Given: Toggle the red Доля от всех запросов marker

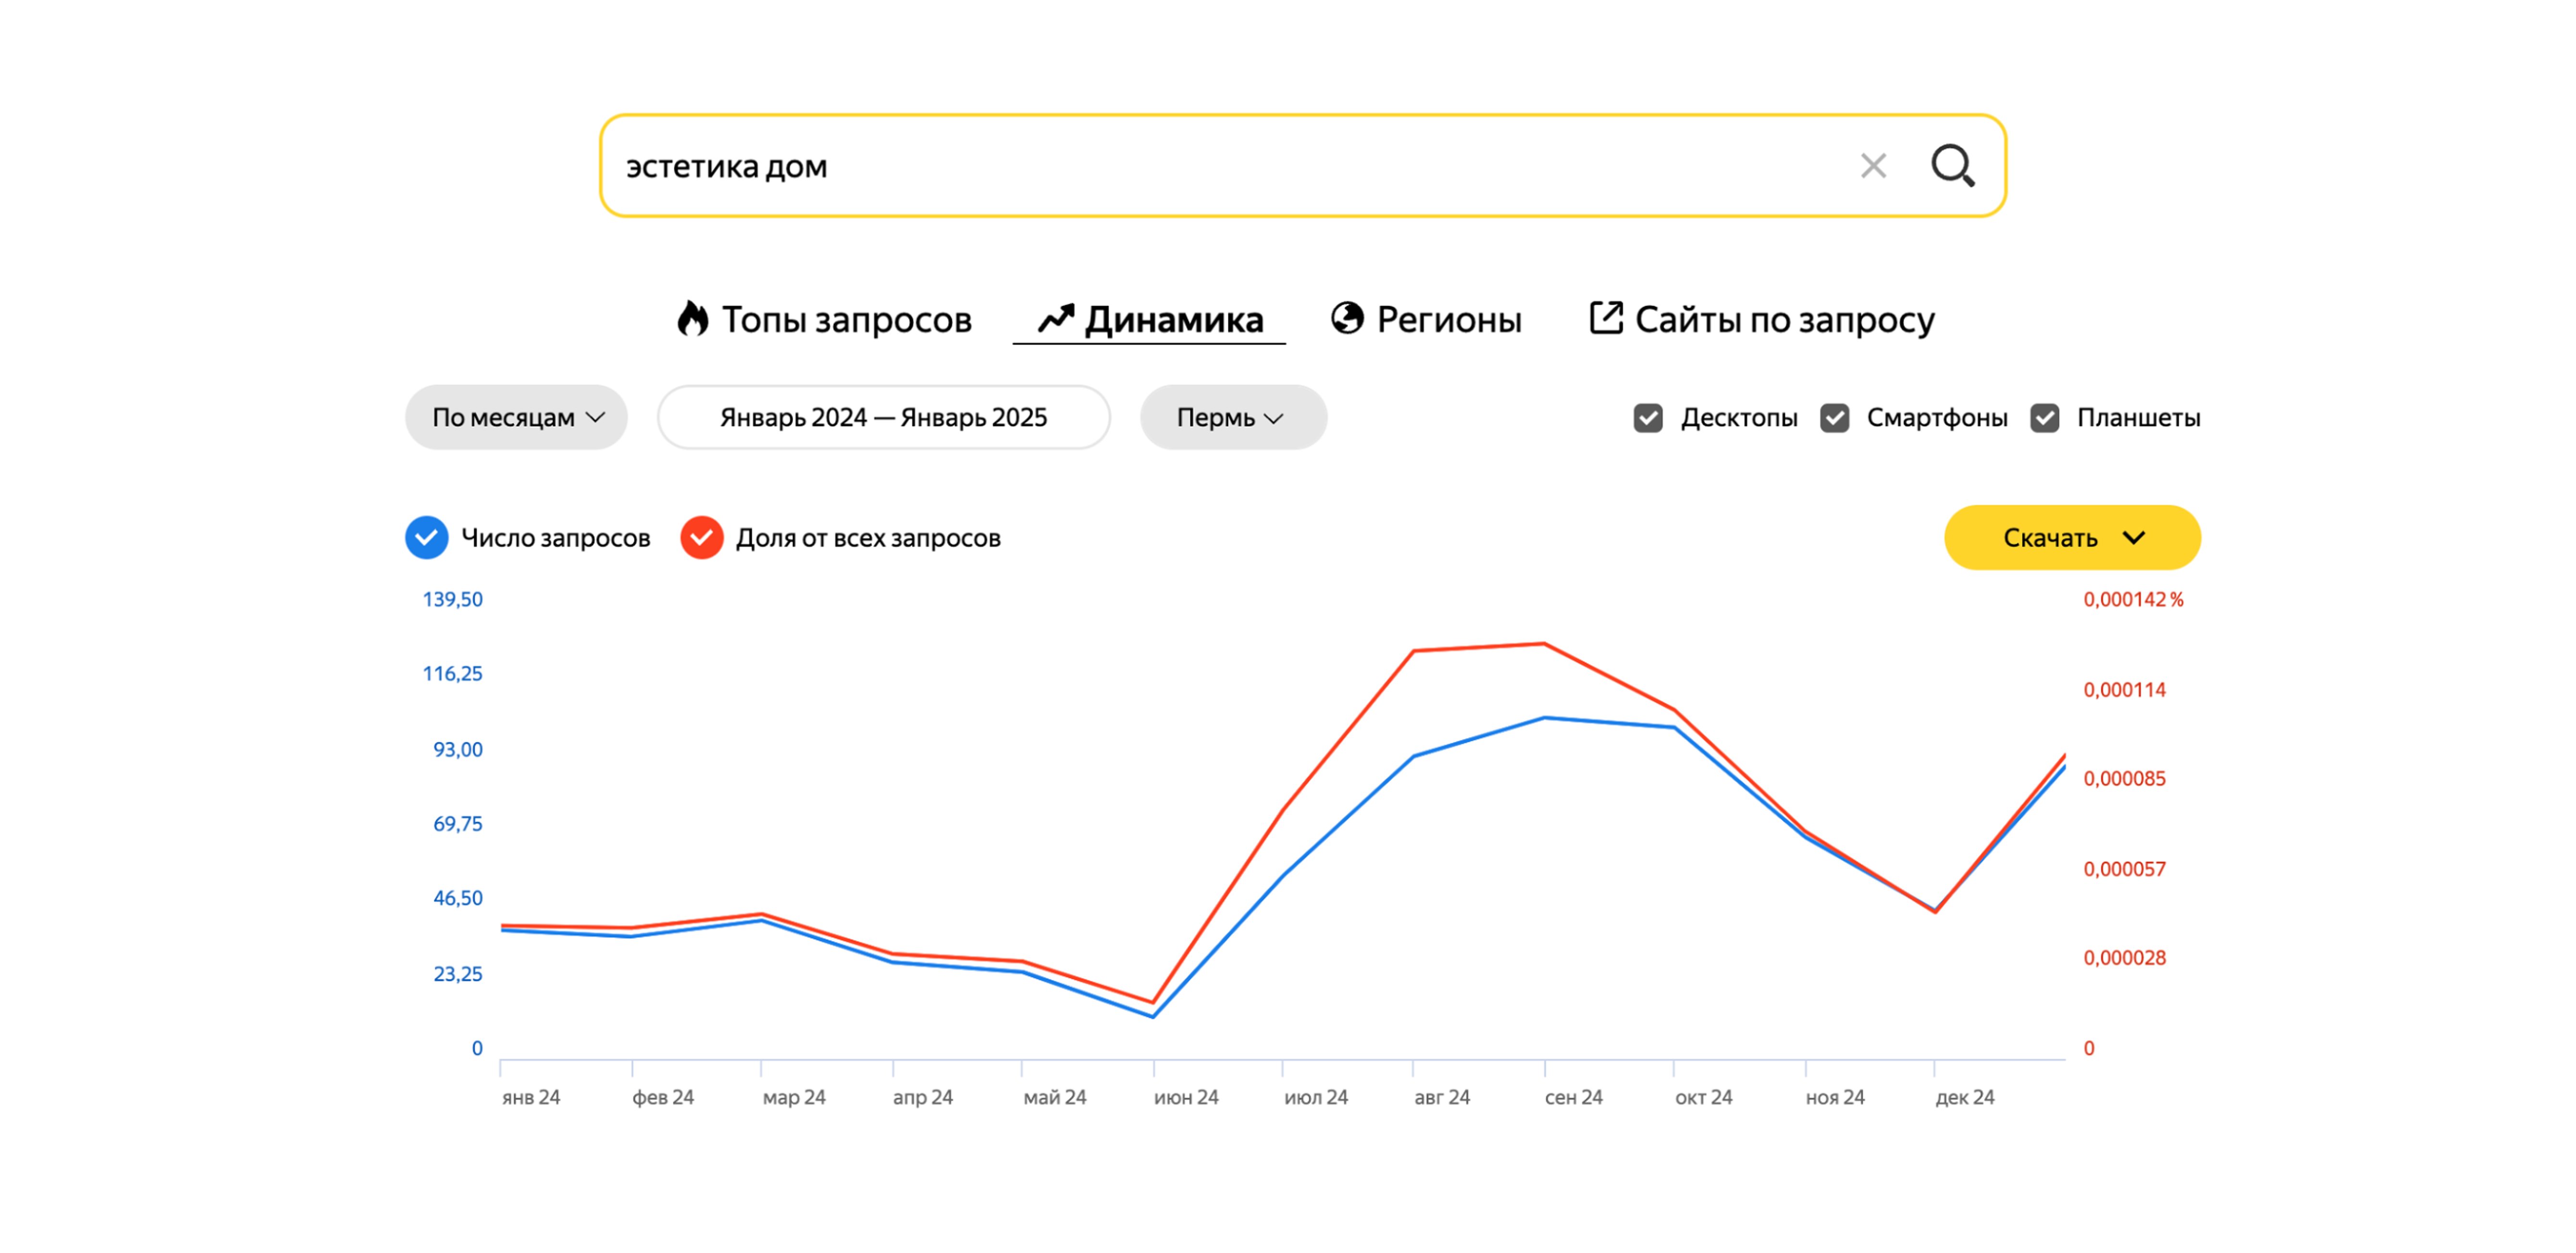Looking at the screenshot, I should click(x=701, y=538).
